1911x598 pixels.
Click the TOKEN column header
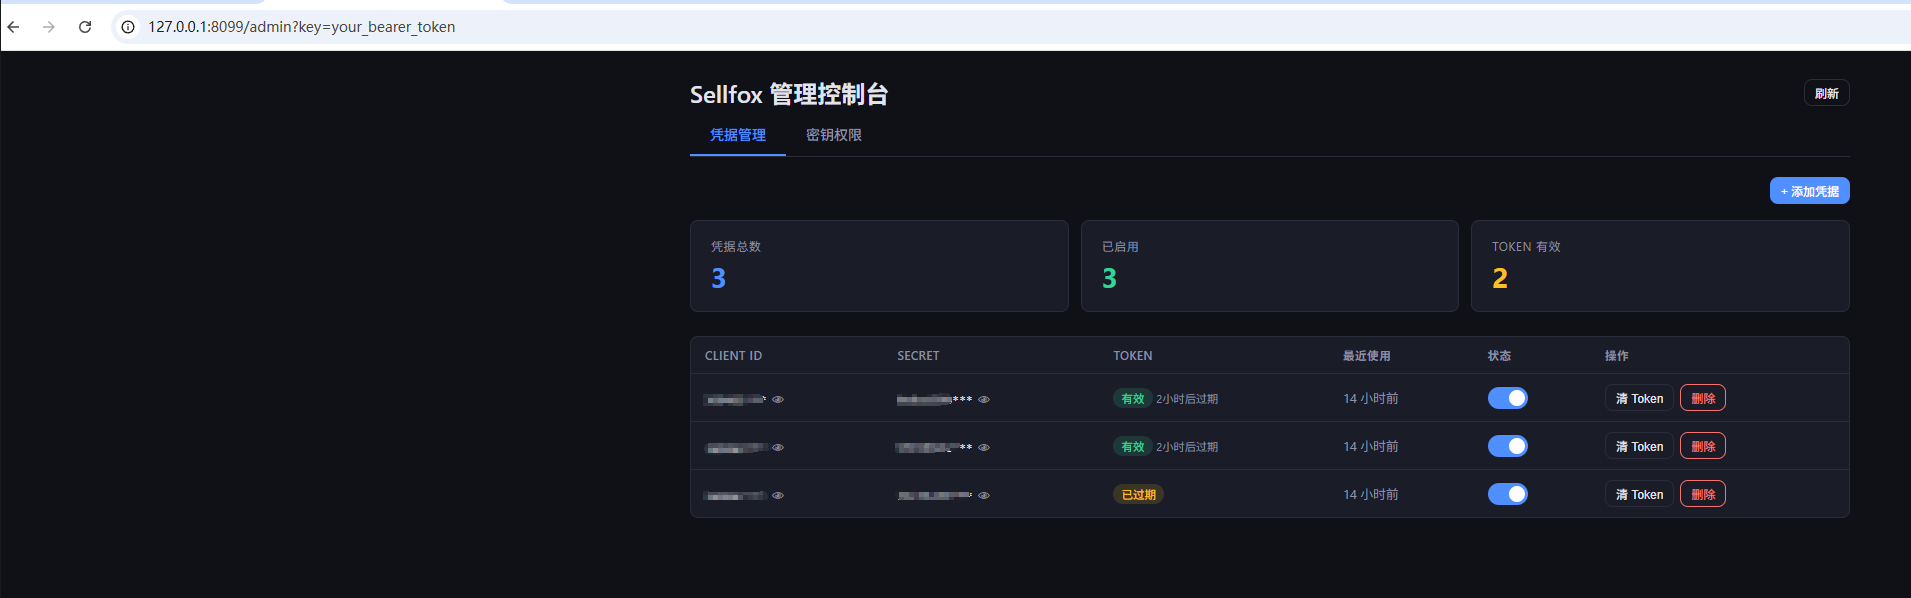[x=1133, y=356]
